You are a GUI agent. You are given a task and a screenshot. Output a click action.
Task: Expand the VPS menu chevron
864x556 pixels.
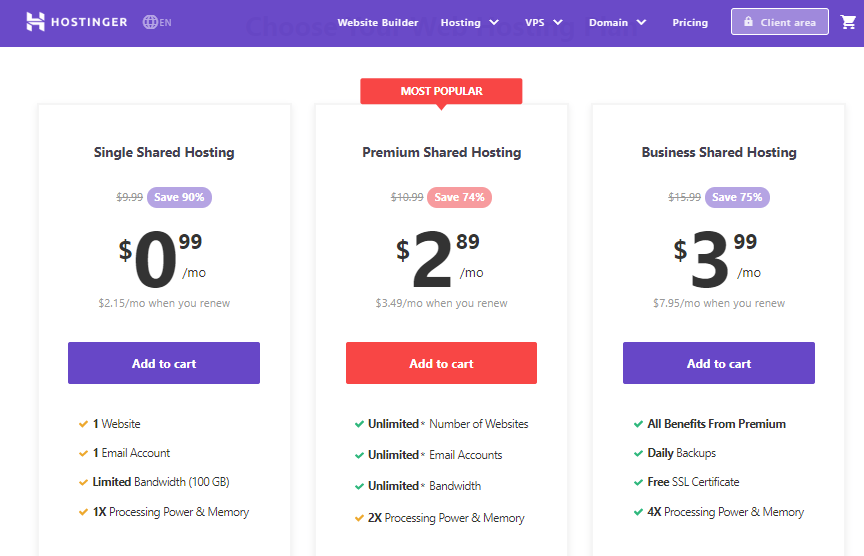coord(558,23)
